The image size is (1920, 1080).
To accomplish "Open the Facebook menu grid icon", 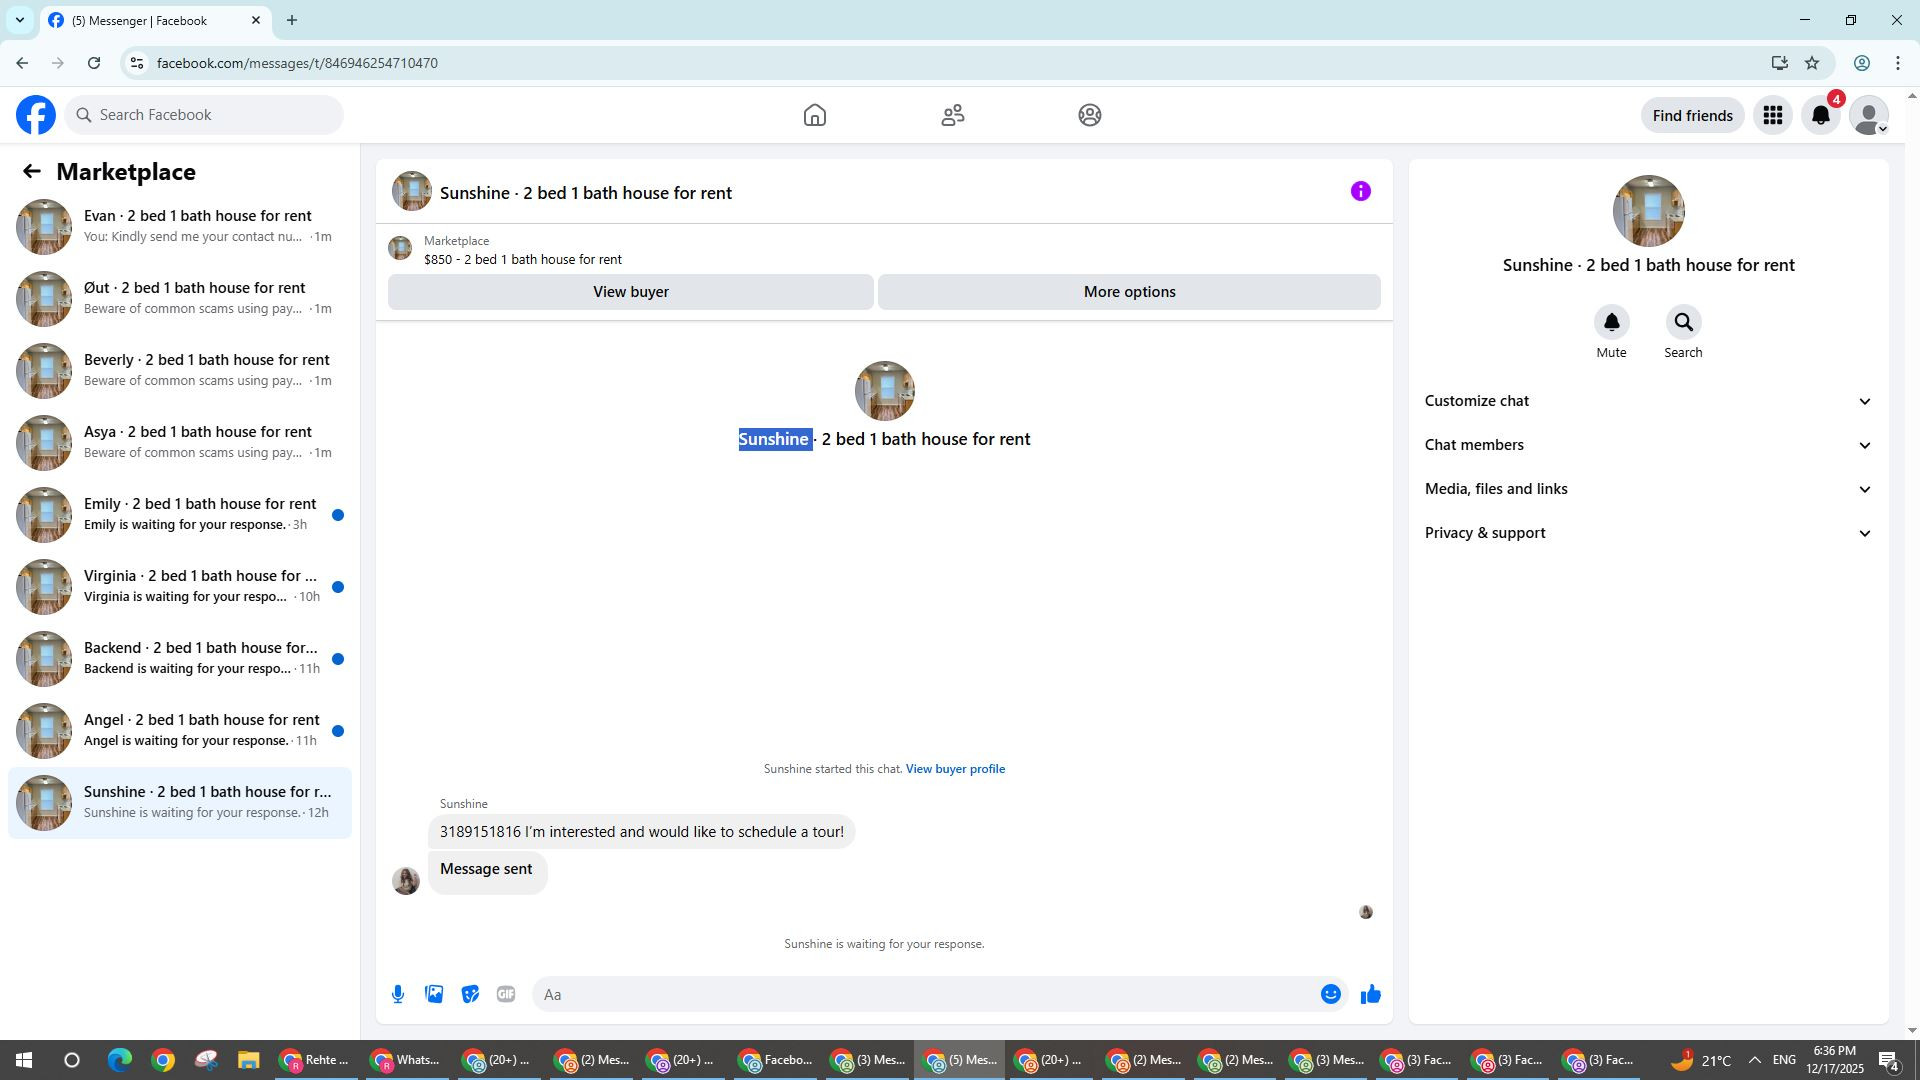I will [1772, 116].
